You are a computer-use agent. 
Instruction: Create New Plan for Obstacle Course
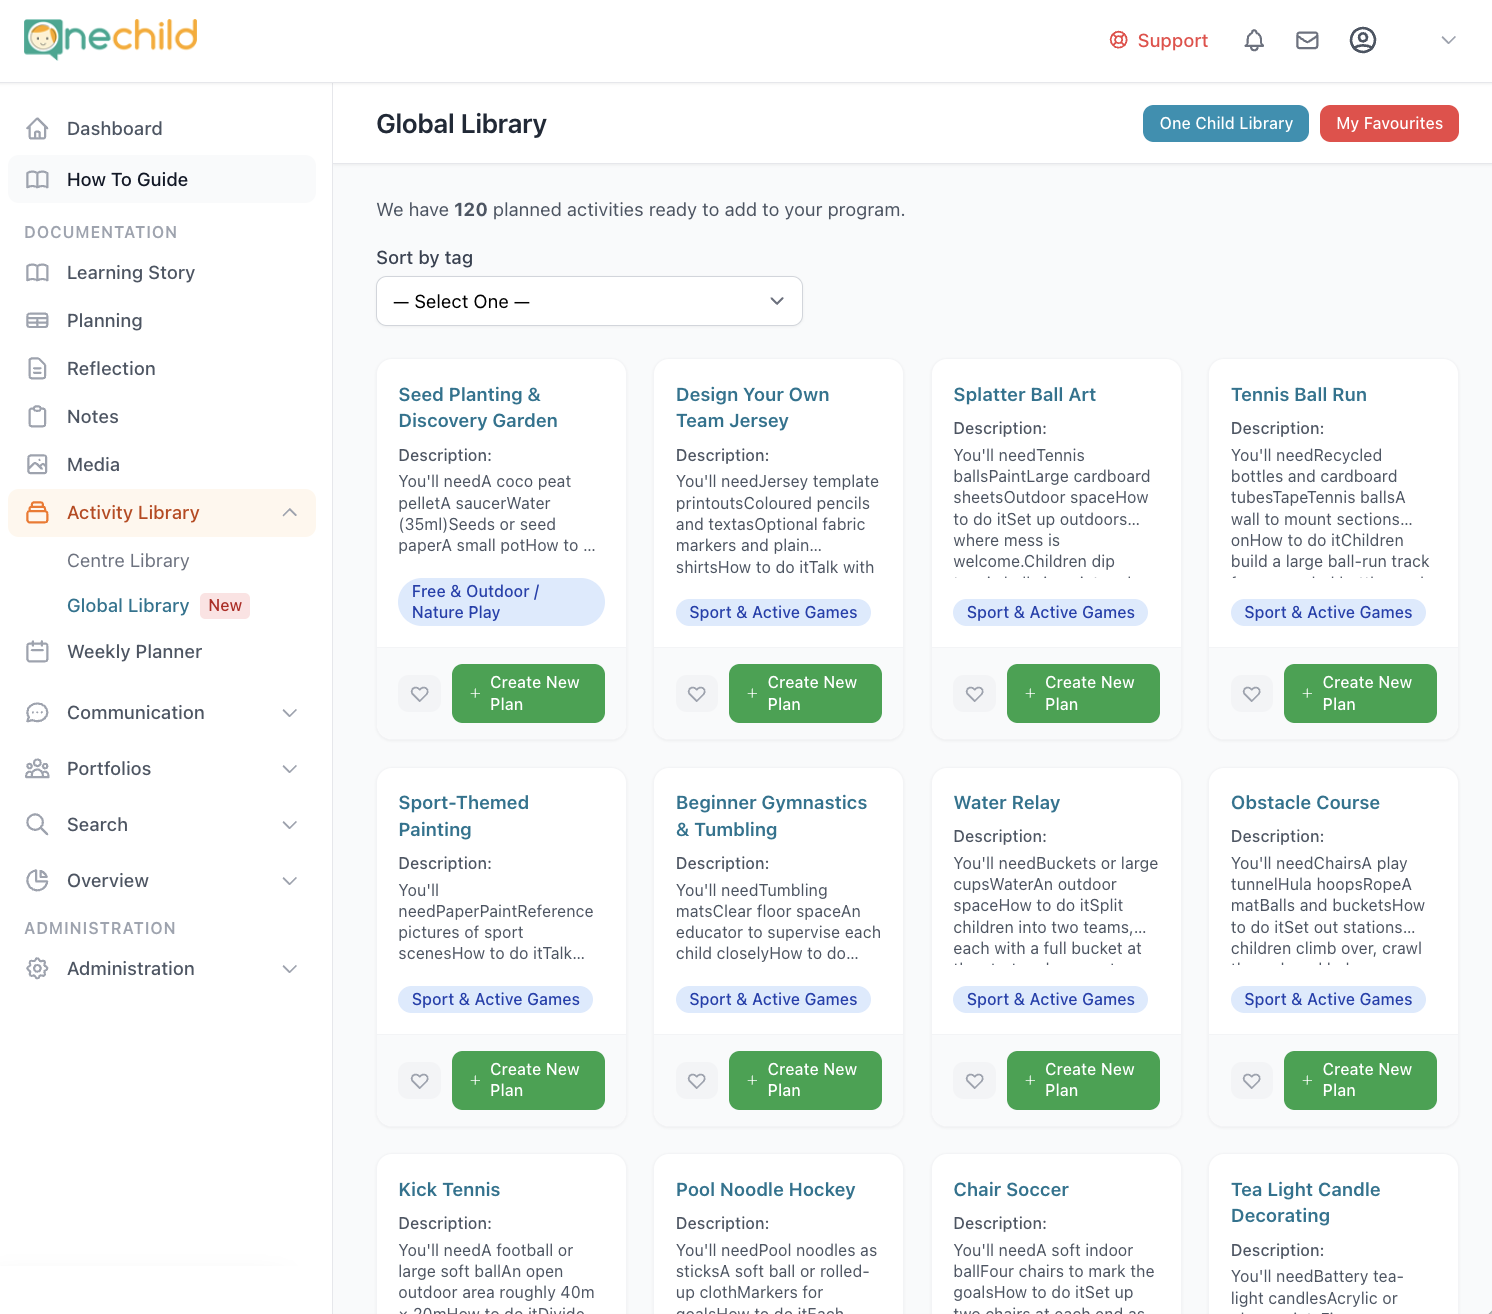(1360, 1080)
